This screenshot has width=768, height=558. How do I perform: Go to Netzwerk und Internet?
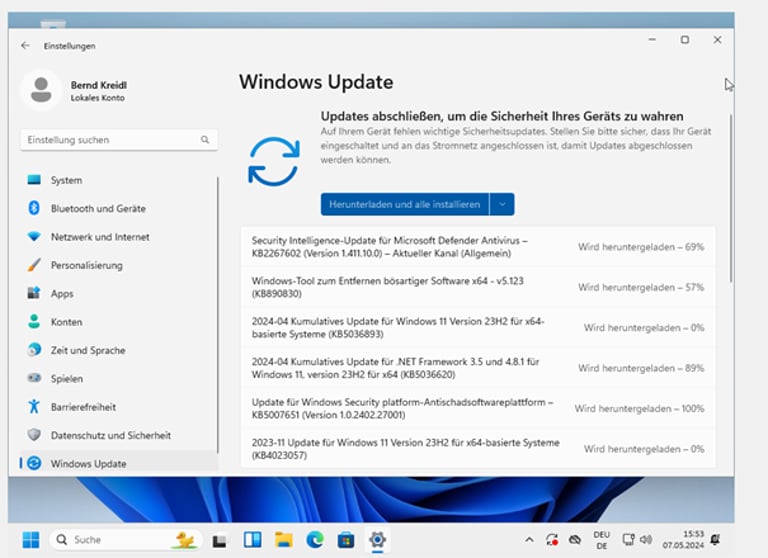(x=119, y=237)
